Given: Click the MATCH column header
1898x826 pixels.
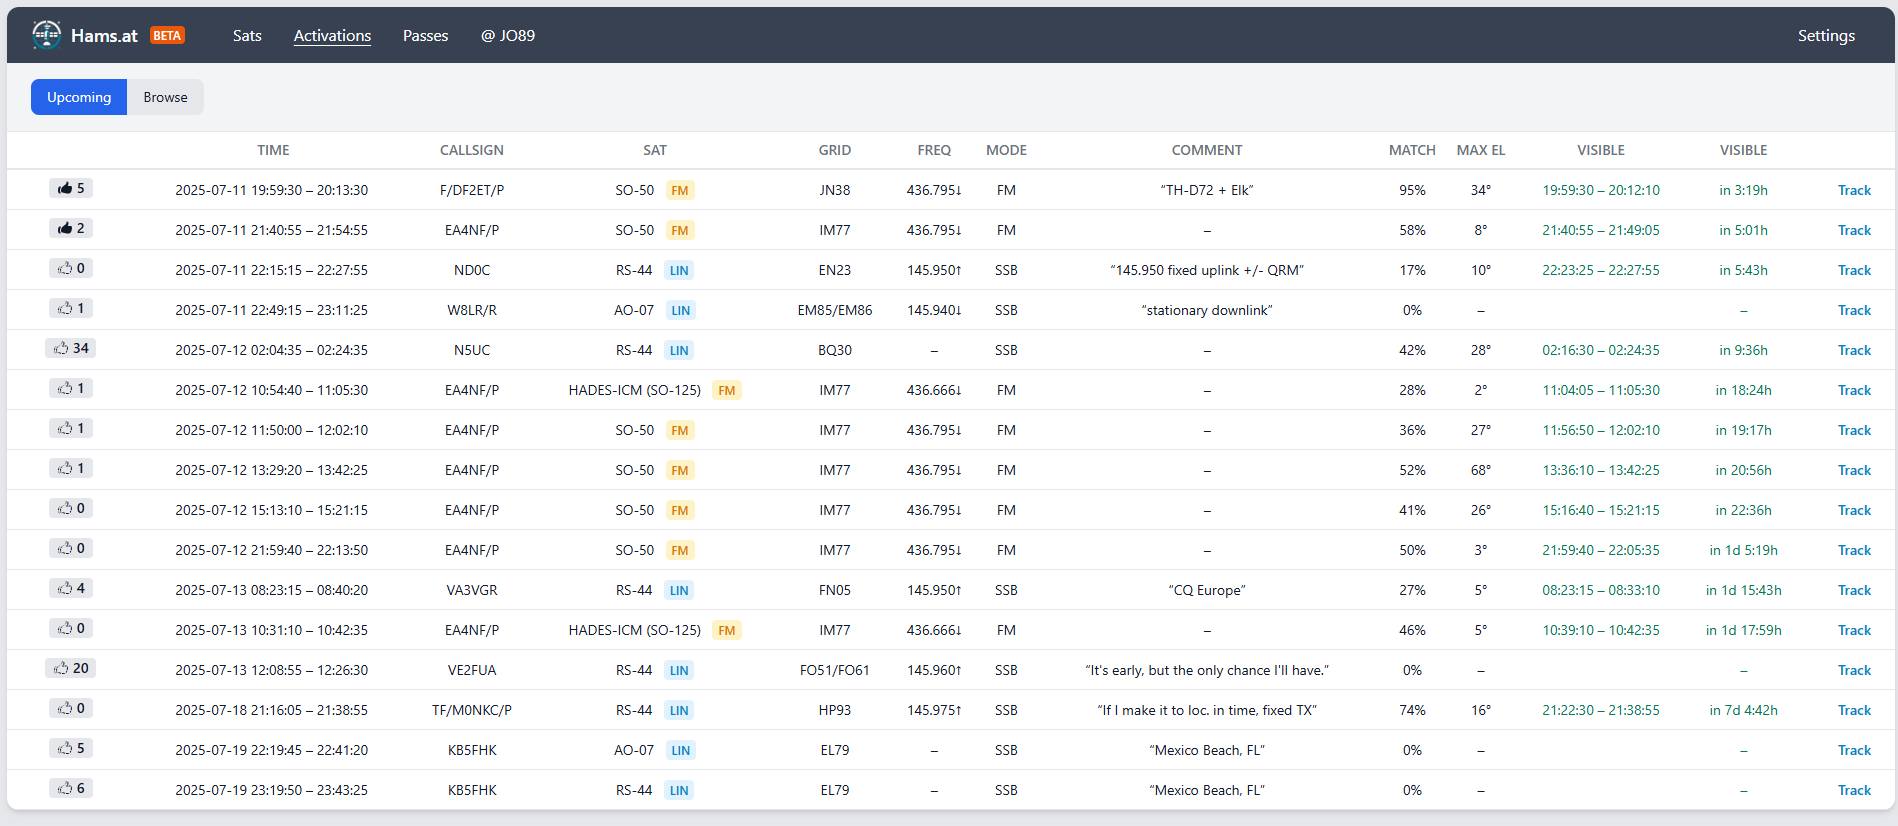Looking at the screenshot, I should [1411, 150].
